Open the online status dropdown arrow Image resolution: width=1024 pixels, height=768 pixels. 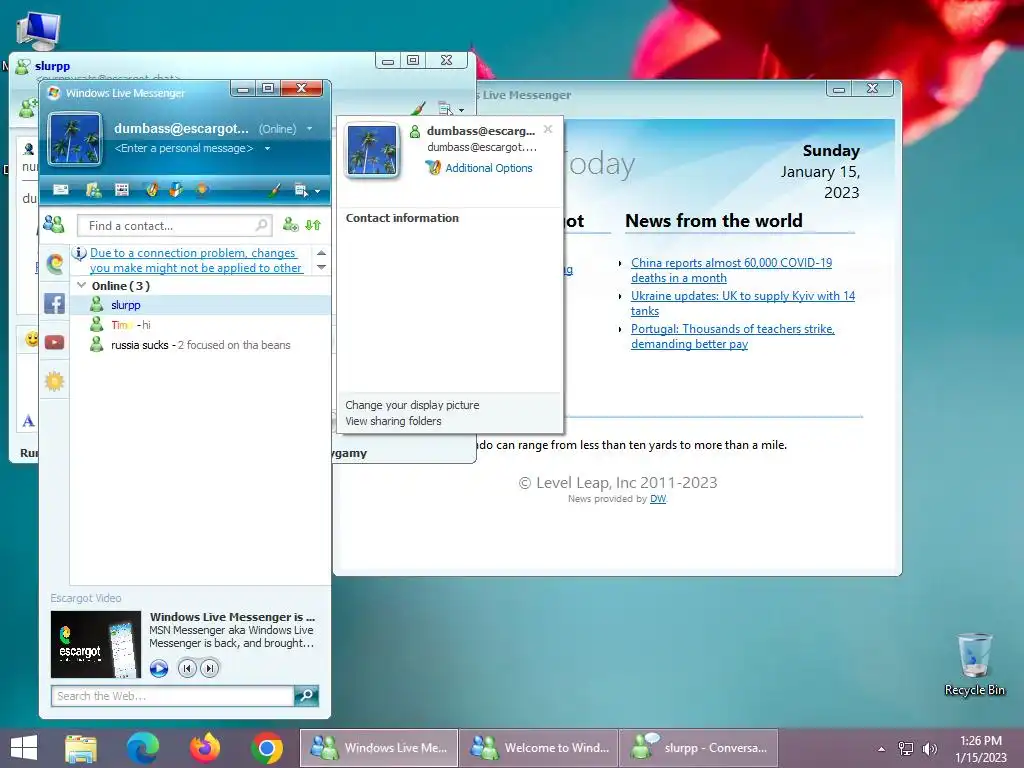coord(310,129)
